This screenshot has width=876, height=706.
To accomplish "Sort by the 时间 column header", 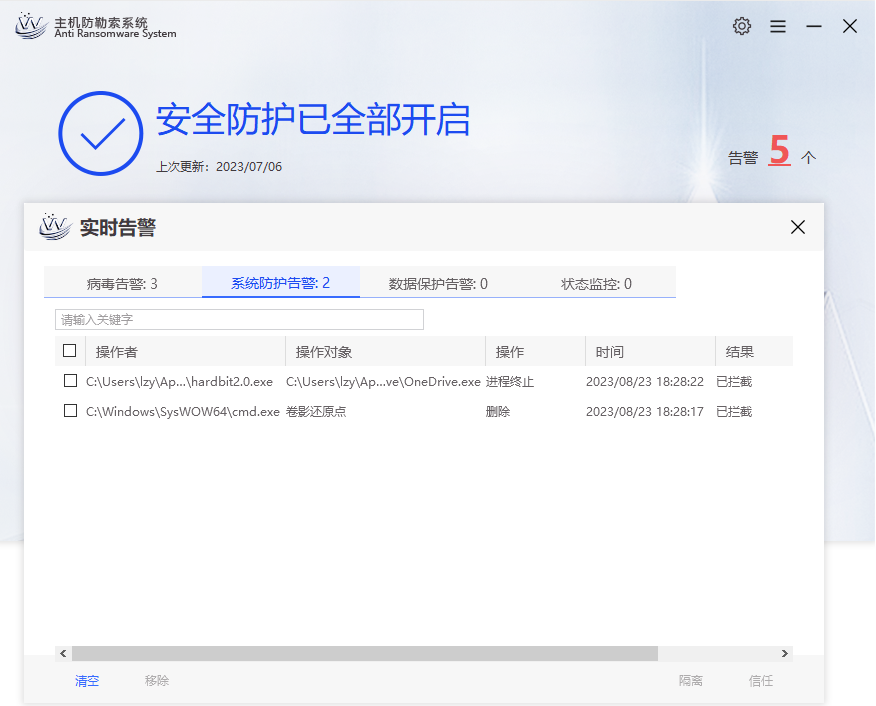I will [650, 352].
